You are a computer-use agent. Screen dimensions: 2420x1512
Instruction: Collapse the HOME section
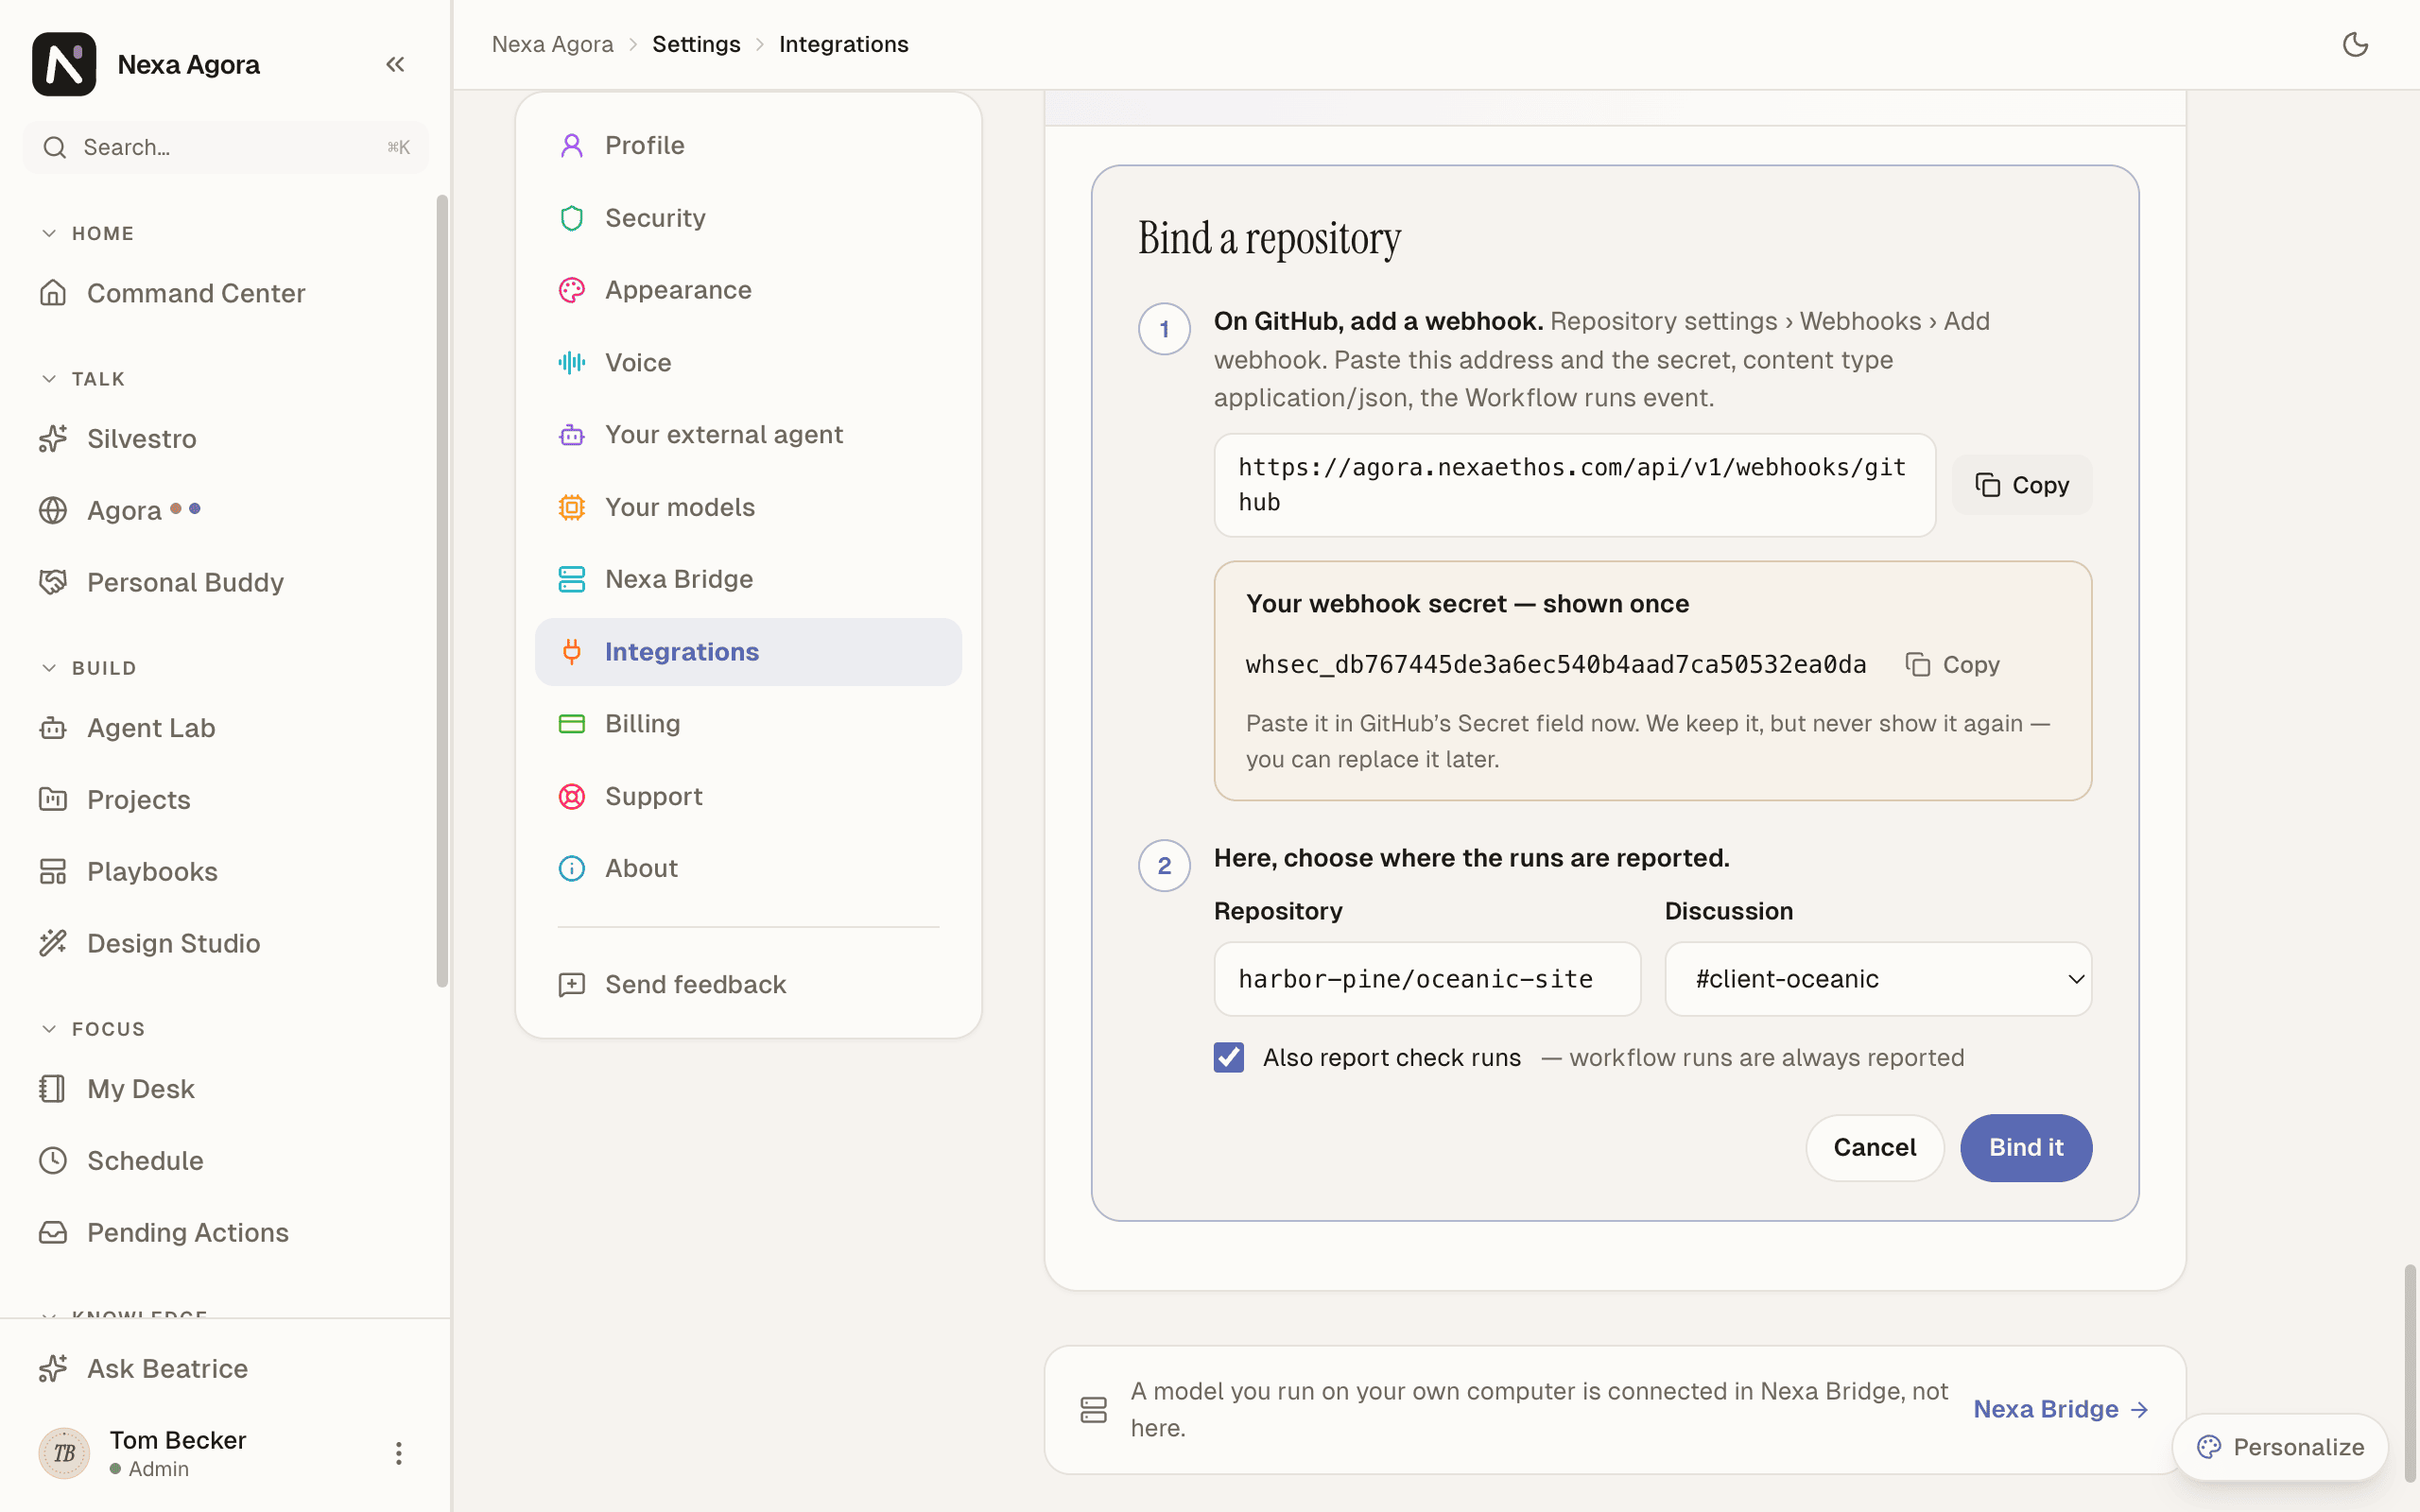tap(87, 233)
